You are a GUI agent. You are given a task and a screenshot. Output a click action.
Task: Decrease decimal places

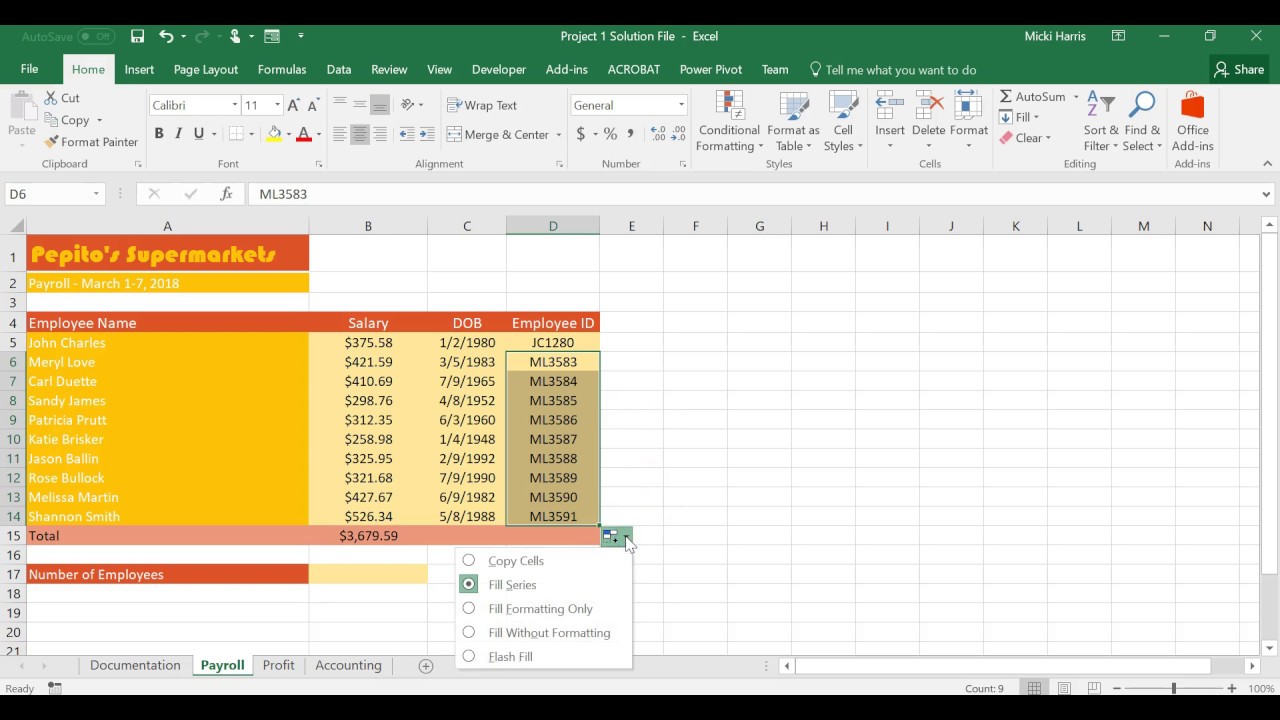pyautogui.click(x=678, y=134)
